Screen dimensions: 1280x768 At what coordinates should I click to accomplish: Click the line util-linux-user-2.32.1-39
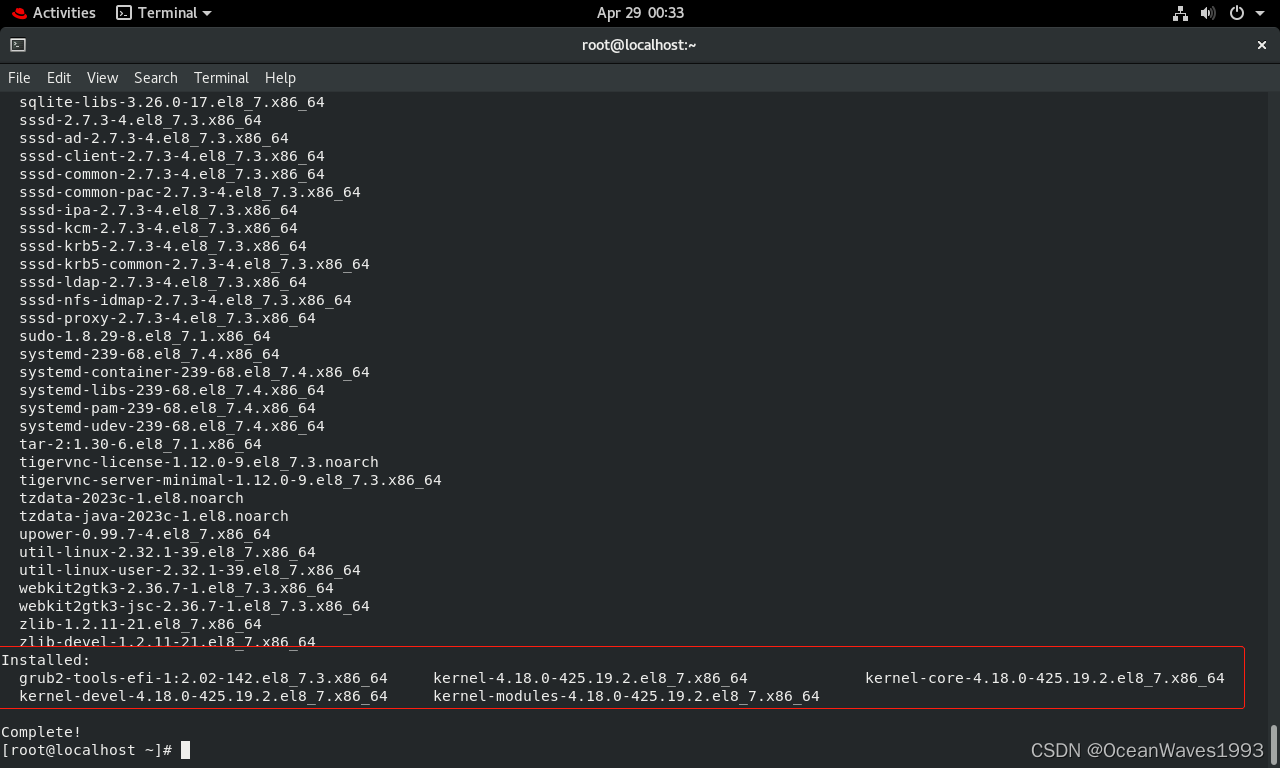pos(190,570)
